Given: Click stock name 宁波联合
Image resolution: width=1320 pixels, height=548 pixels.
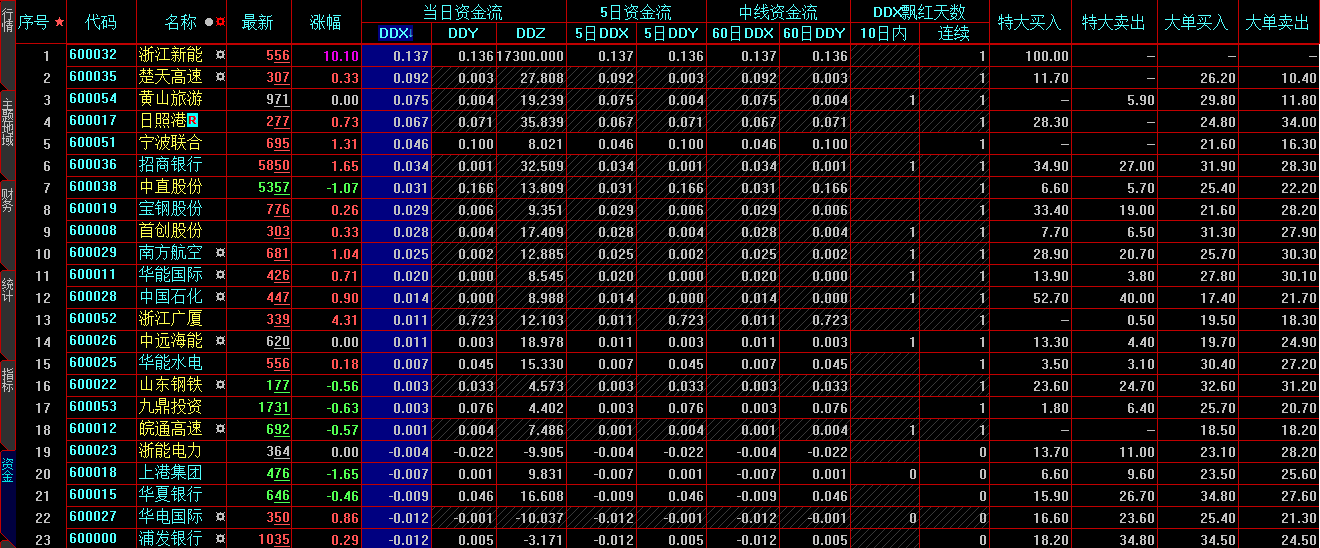Looking at the screenshot, I should [170, 143].
